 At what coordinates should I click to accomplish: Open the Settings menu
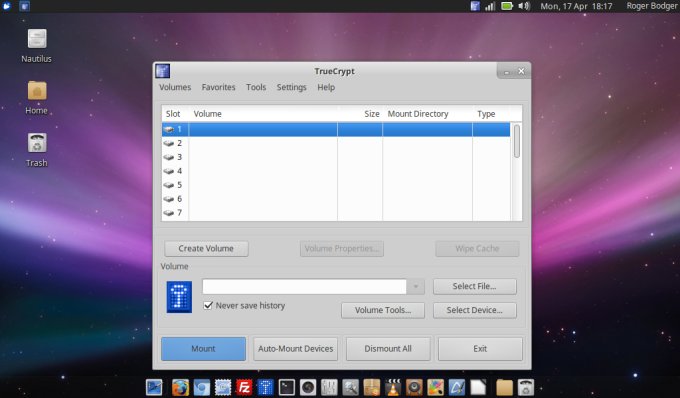pyautogui.click(x=291, y=87)
